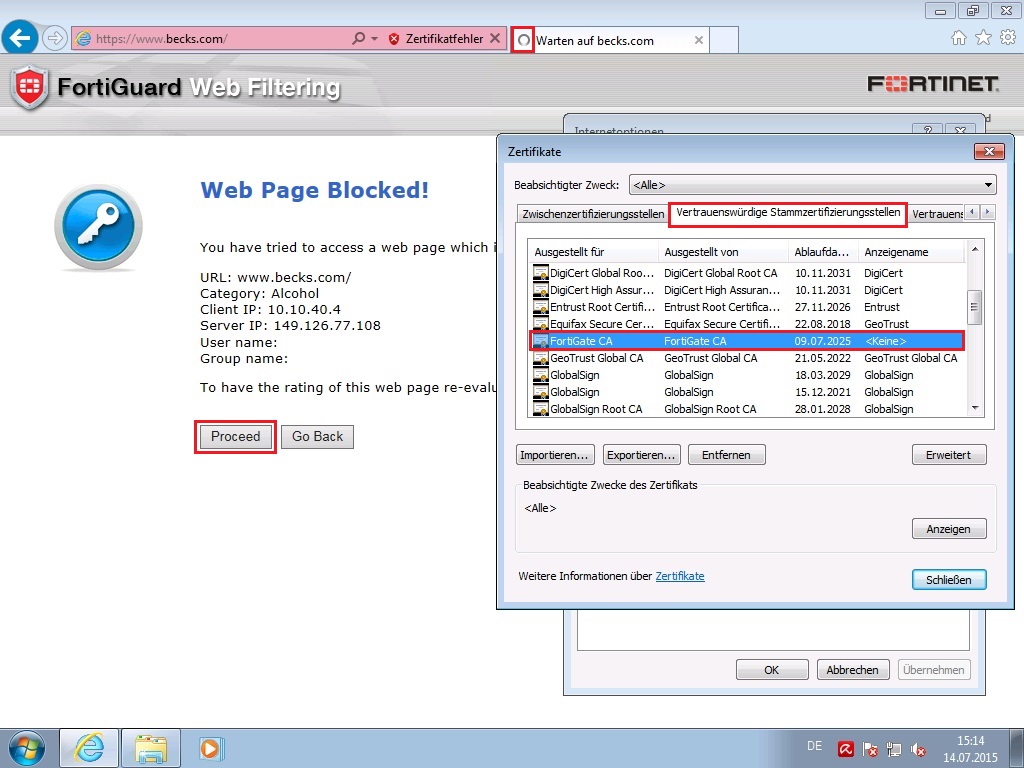This screenshot has width=1024, height=768.
Task: Click the Fortinet logo
Action: (x=933, y=84)
